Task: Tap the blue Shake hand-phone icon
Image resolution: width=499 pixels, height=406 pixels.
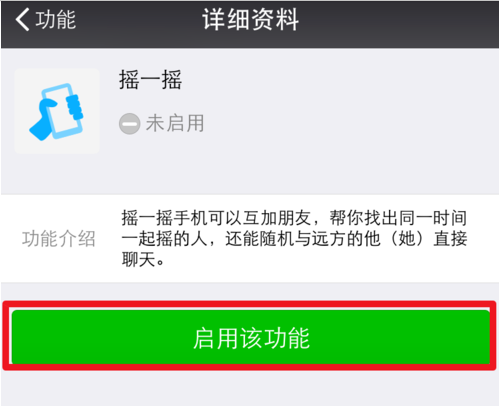Action: pos(57,112)
